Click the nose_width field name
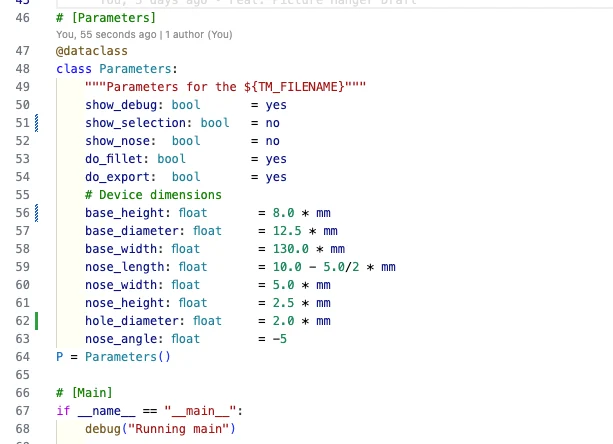Screen dimensions: 613x444 coord(121,285)
